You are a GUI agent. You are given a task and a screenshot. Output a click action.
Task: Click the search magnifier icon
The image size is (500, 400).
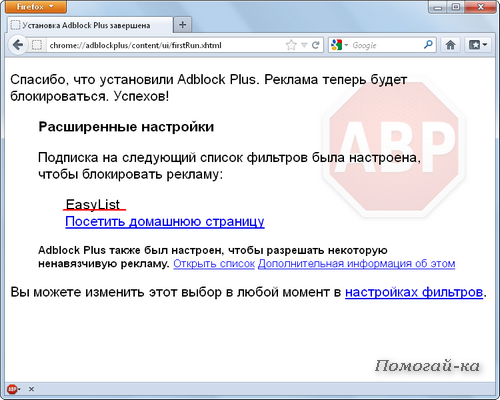[x=428, y=45]
